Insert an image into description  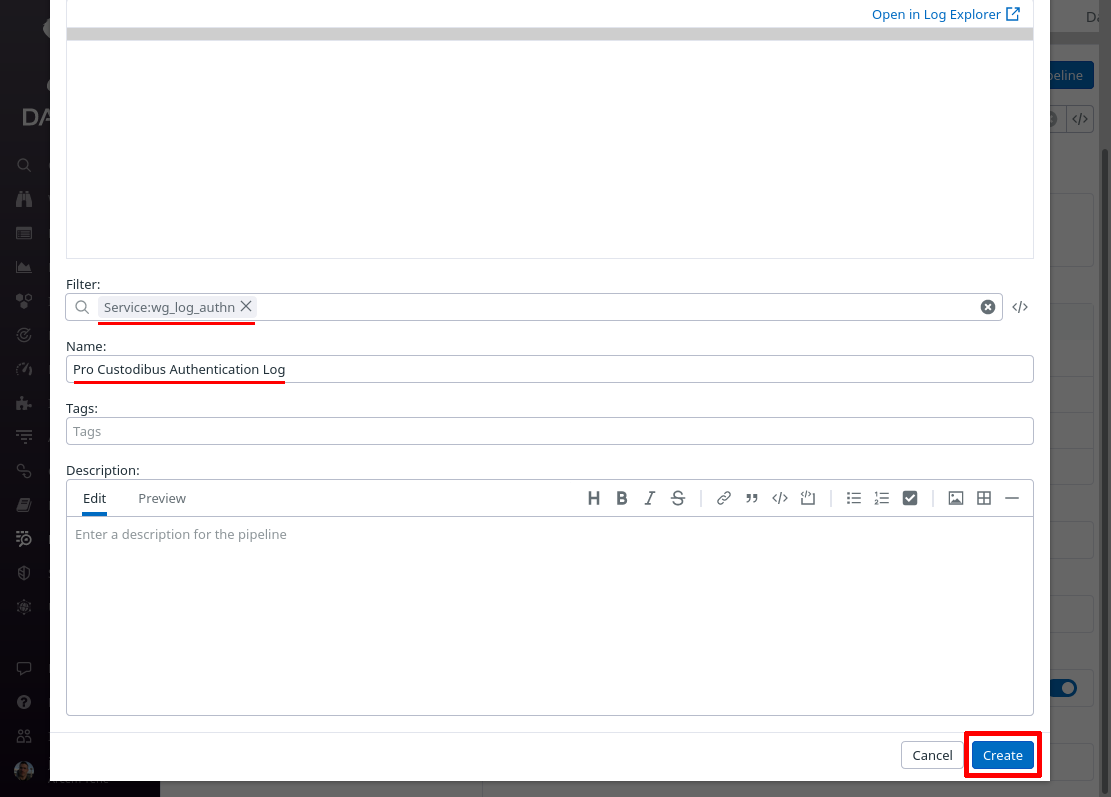coord(956,498)
